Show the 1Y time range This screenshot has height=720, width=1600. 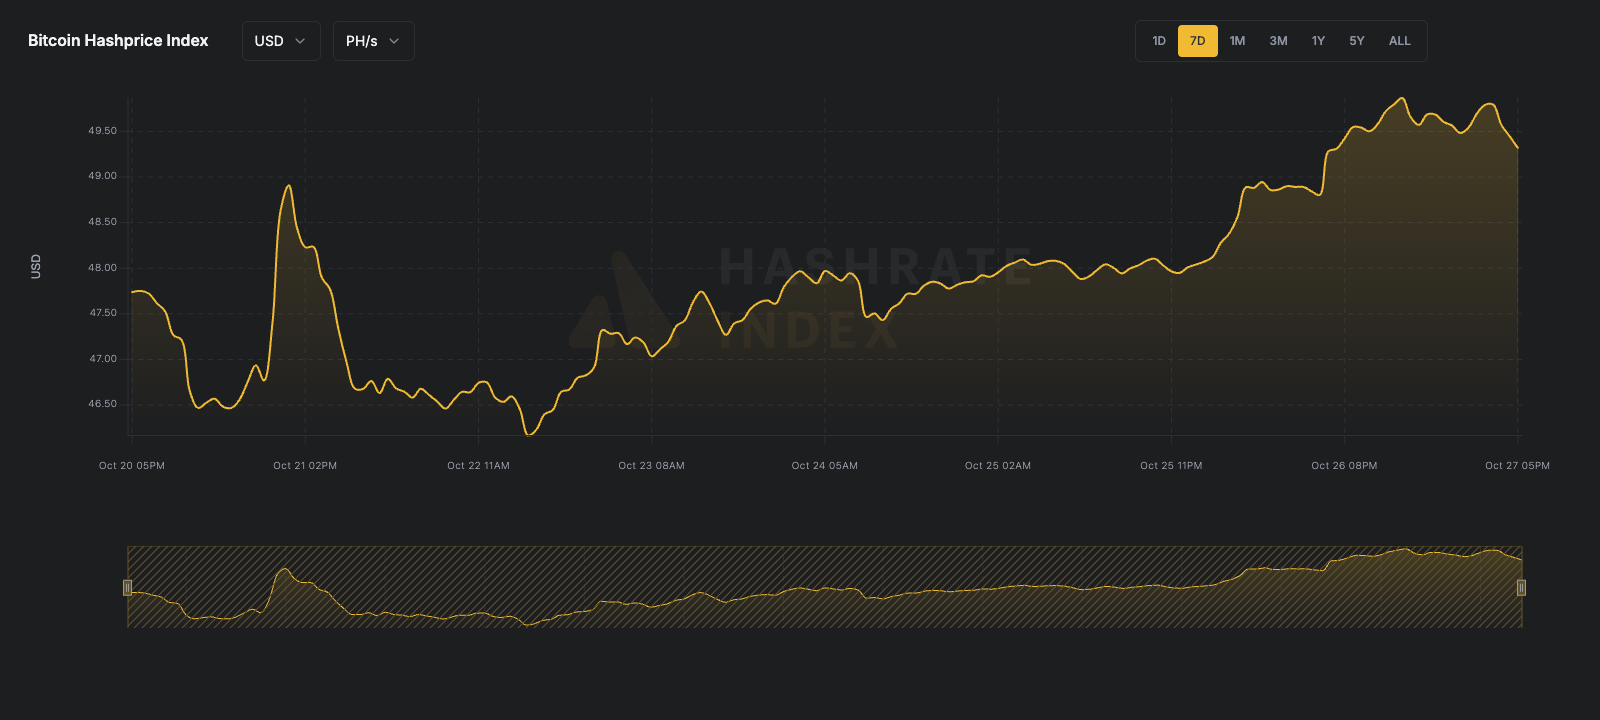[x=1318, y=41]
